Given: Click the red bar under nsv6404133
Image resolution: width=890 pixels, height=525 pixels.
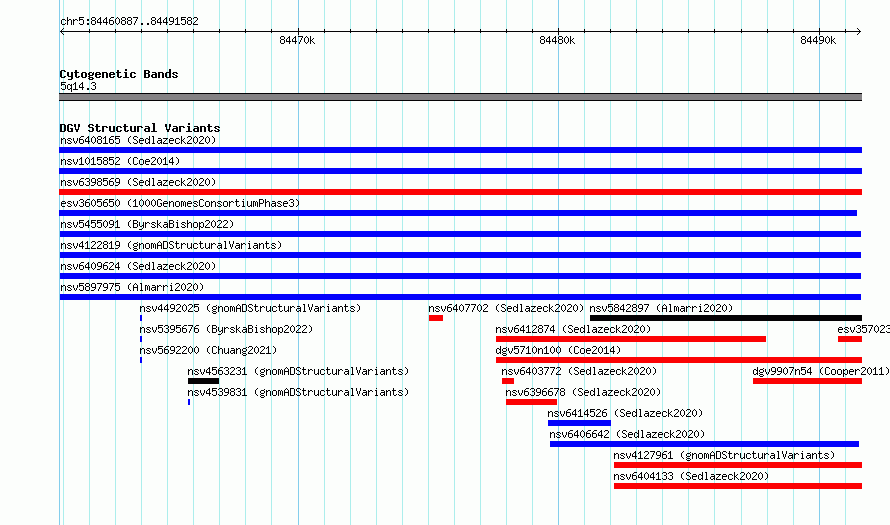Looking at the screenshot, I should (x=738, y=486).
